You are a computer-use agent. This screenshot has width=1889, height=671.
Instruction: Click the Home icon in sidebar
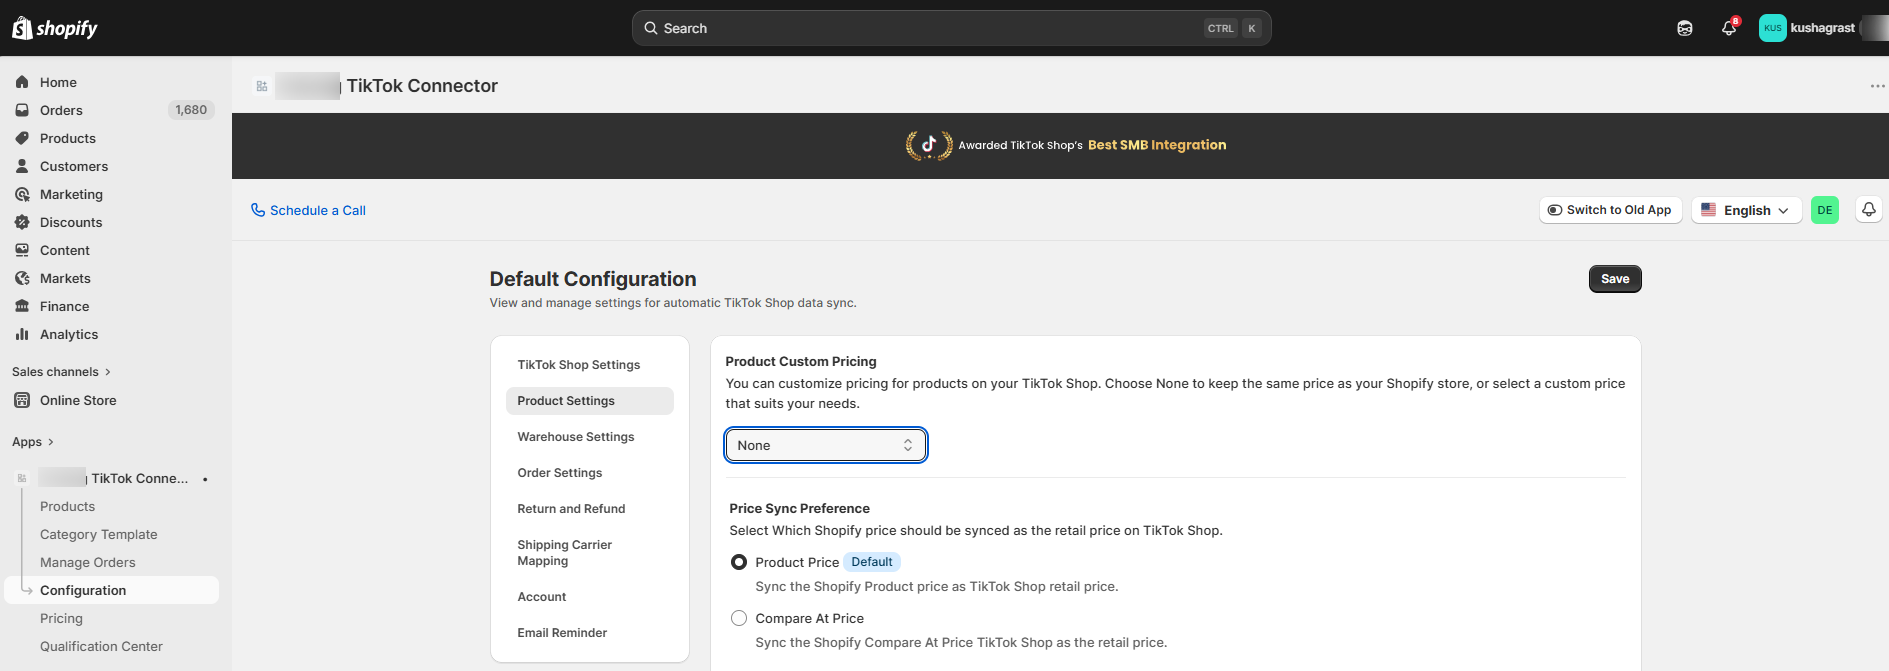tap(22, 82)
